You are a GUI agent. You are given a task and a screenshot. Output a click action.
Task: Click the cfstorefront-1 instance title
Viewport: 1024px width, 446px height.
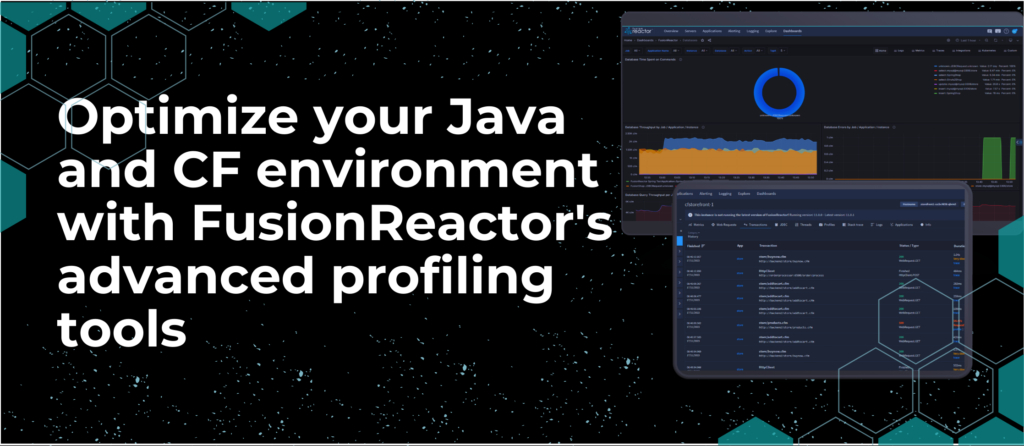[699, 204]
